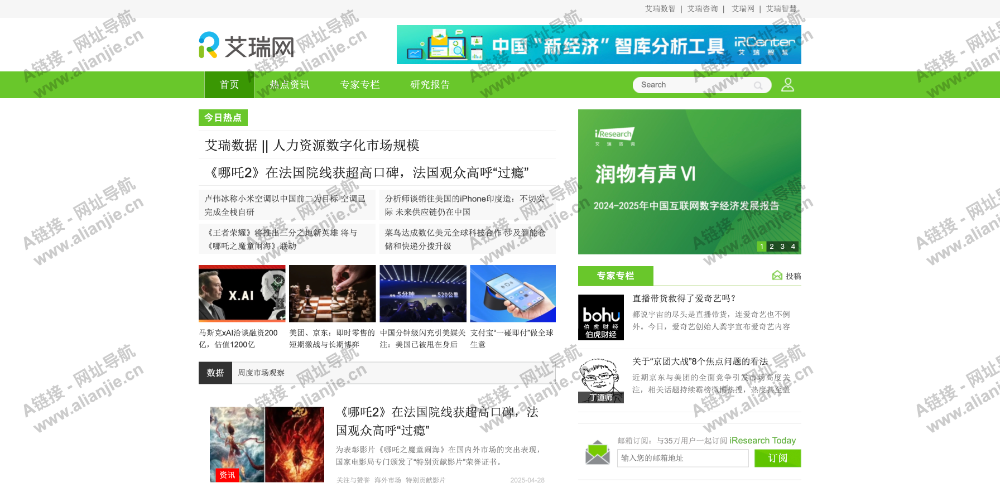Click the search magnifier icon

tap(758, 85)
